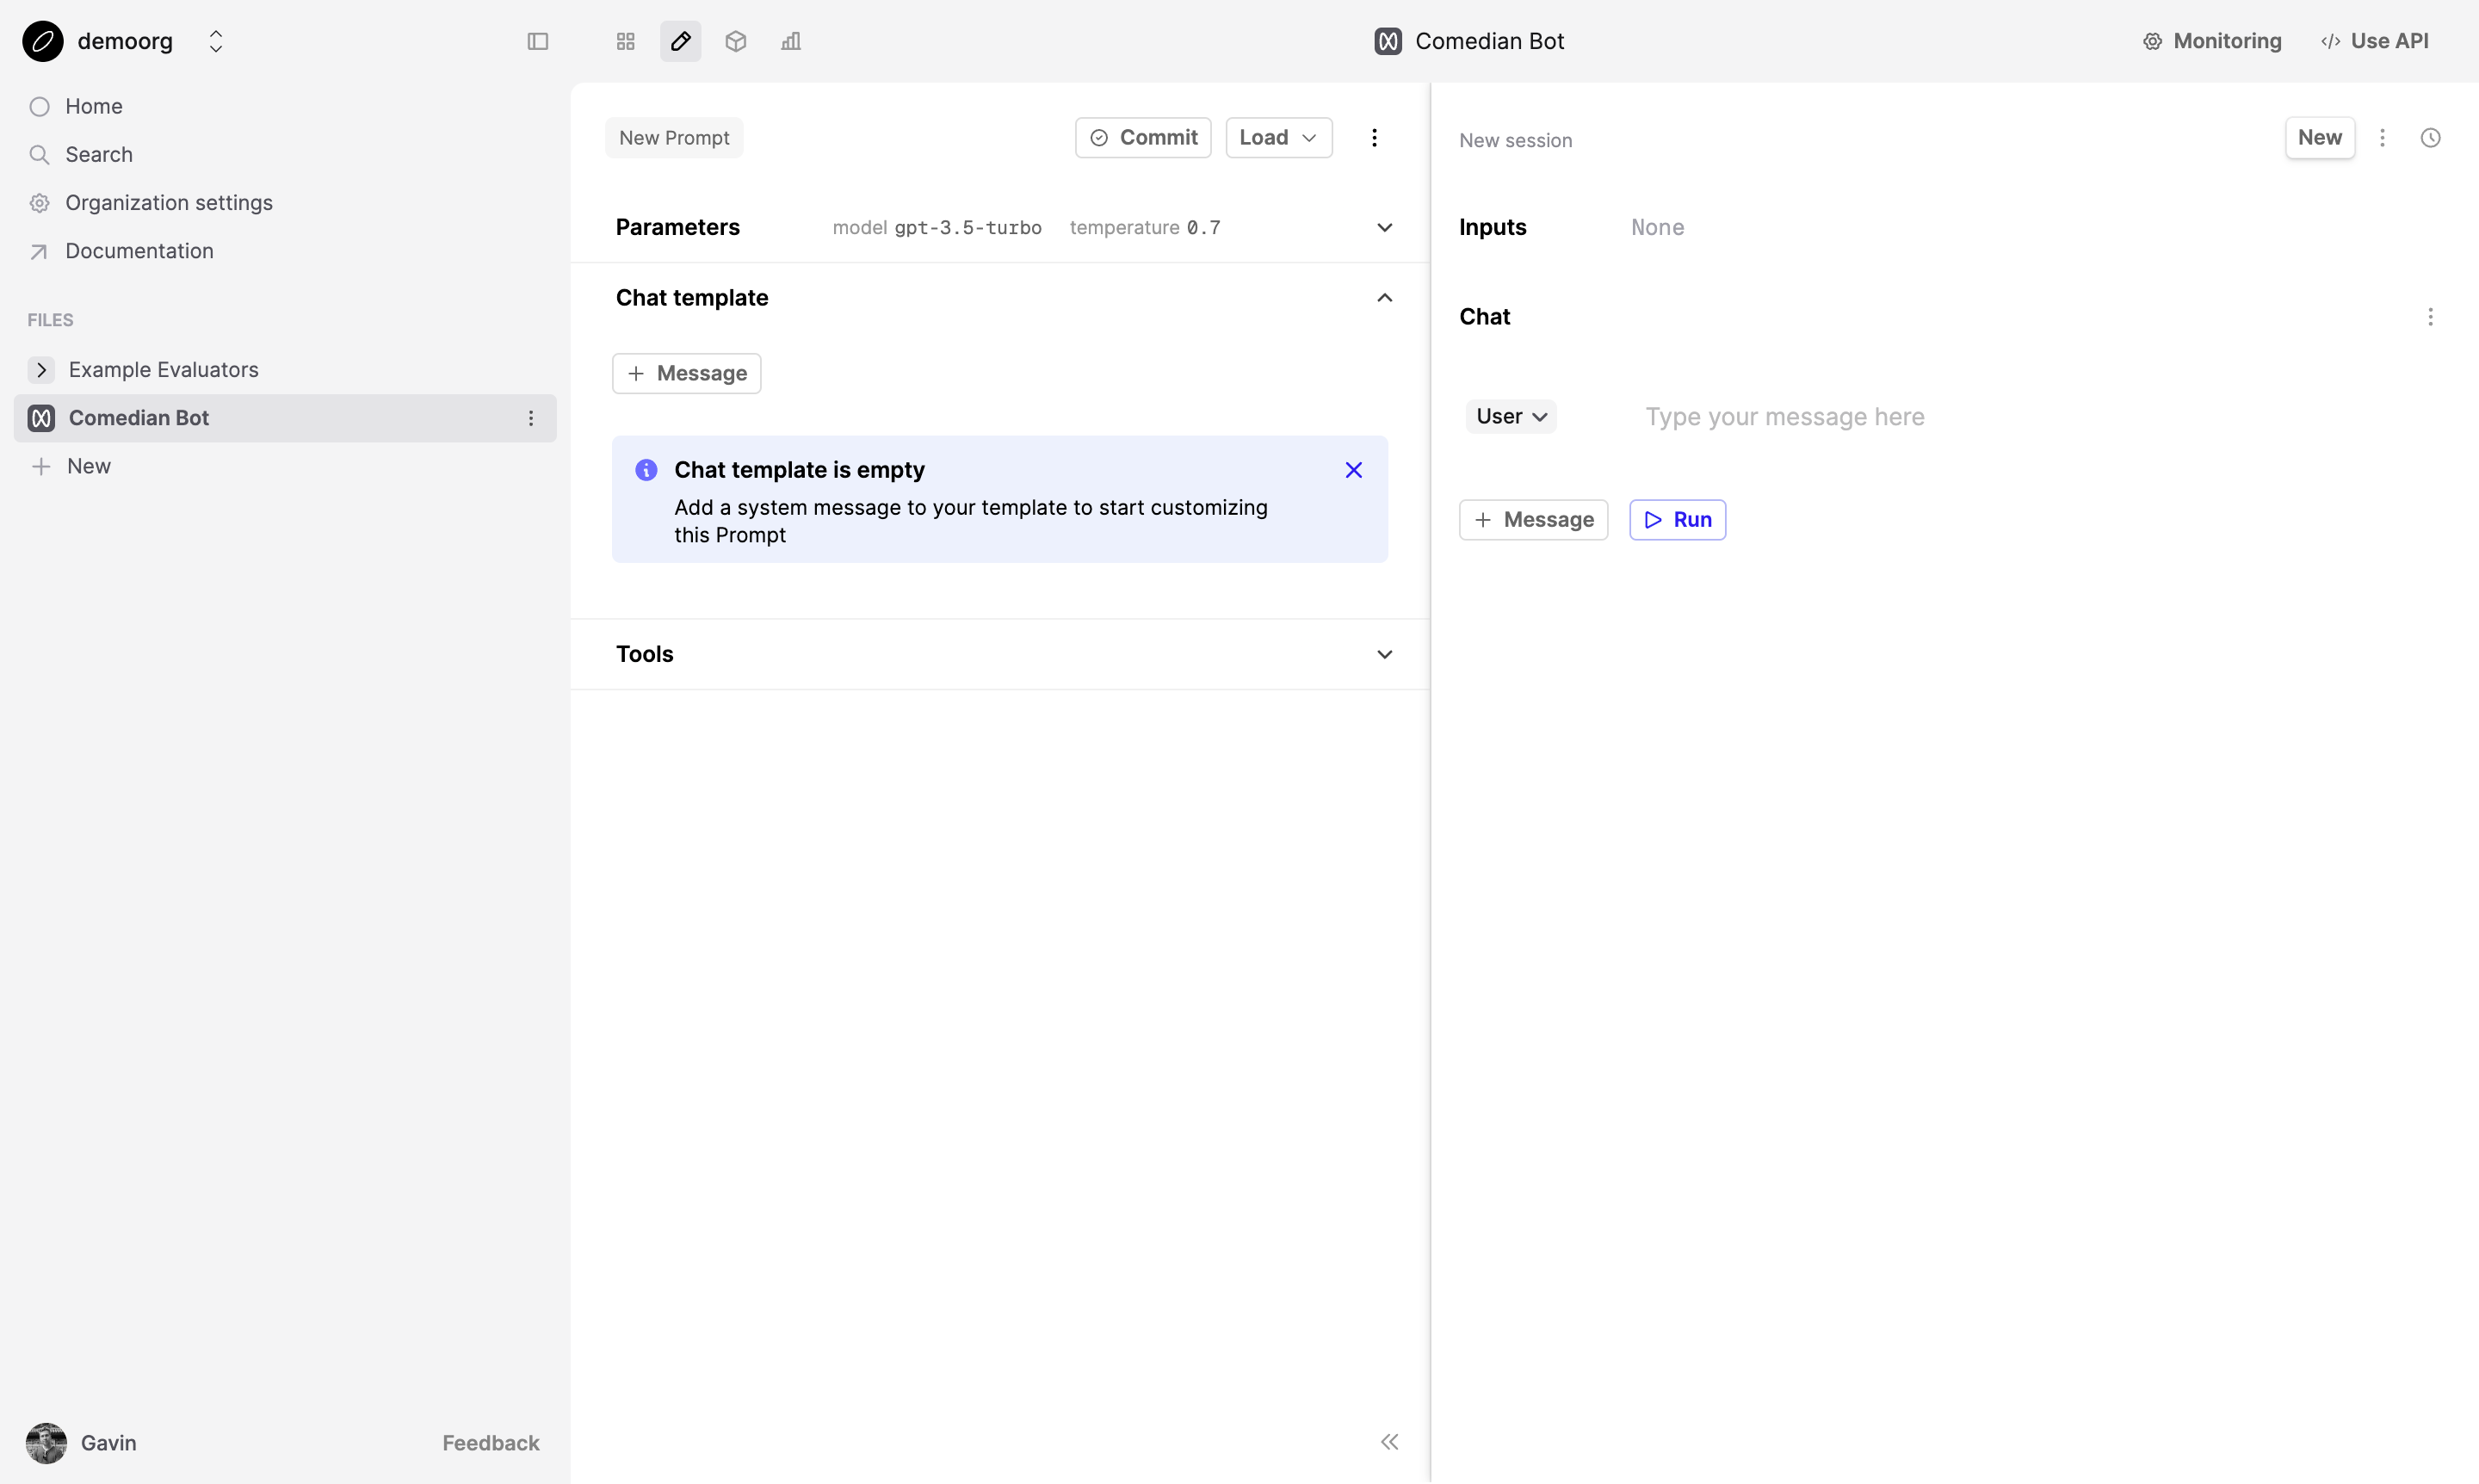Expand the Parameters section

coord(1384,227)
